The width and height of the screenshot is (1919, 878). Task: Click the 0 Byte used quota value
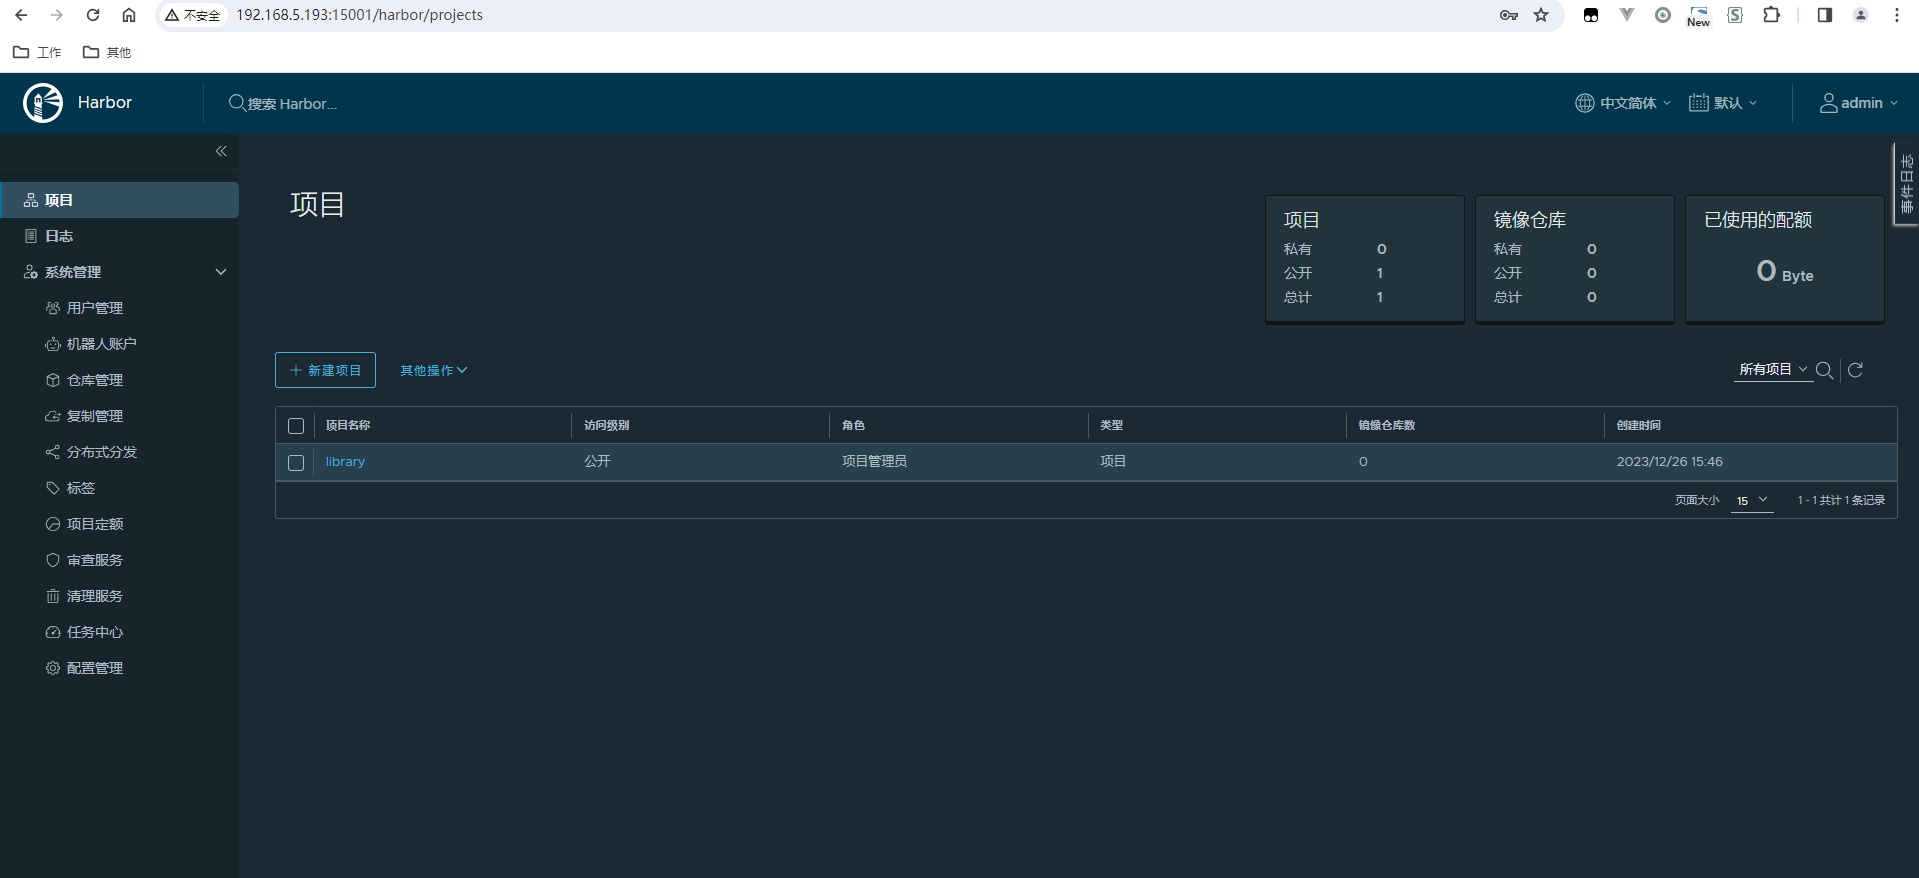click(1784, 272)
